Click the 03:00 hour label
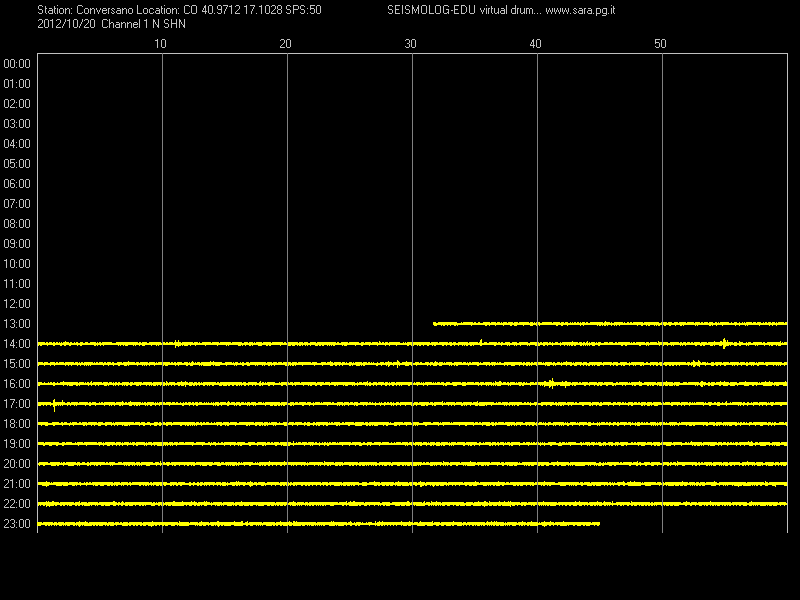 (17, 123)
